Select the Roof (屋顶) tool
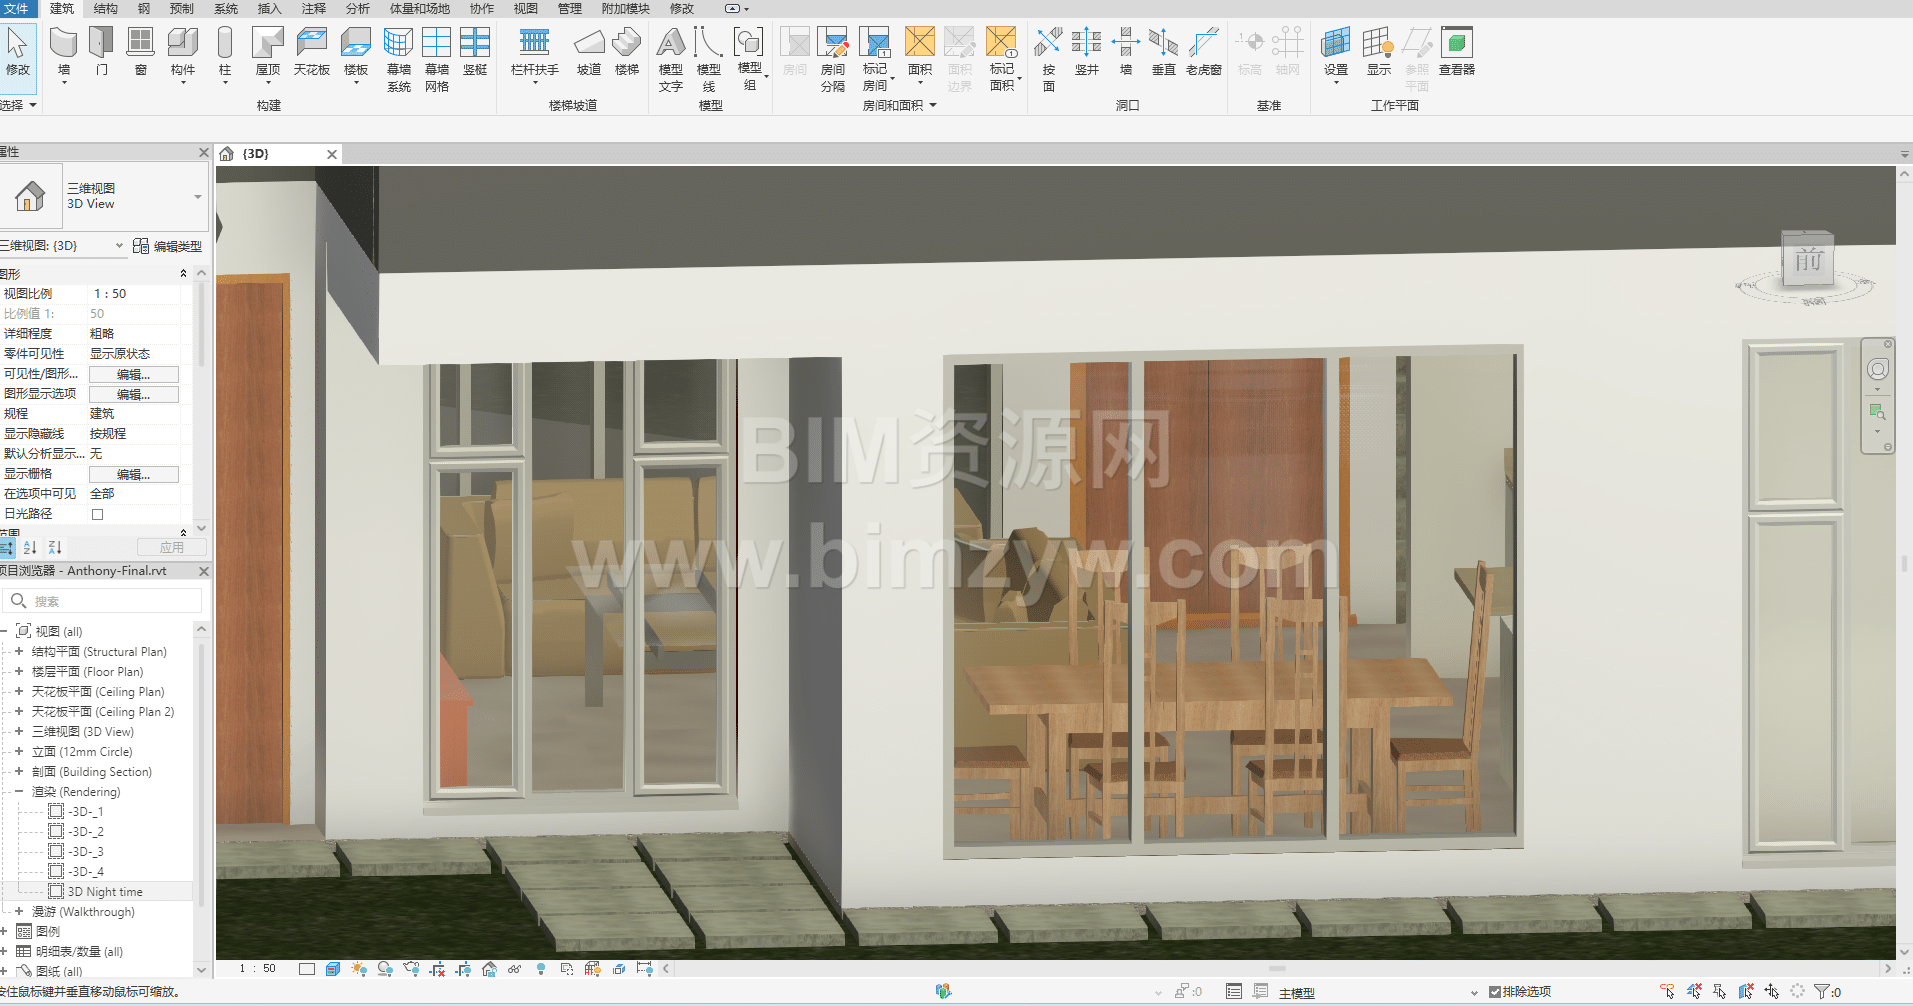 pos(267,52)
